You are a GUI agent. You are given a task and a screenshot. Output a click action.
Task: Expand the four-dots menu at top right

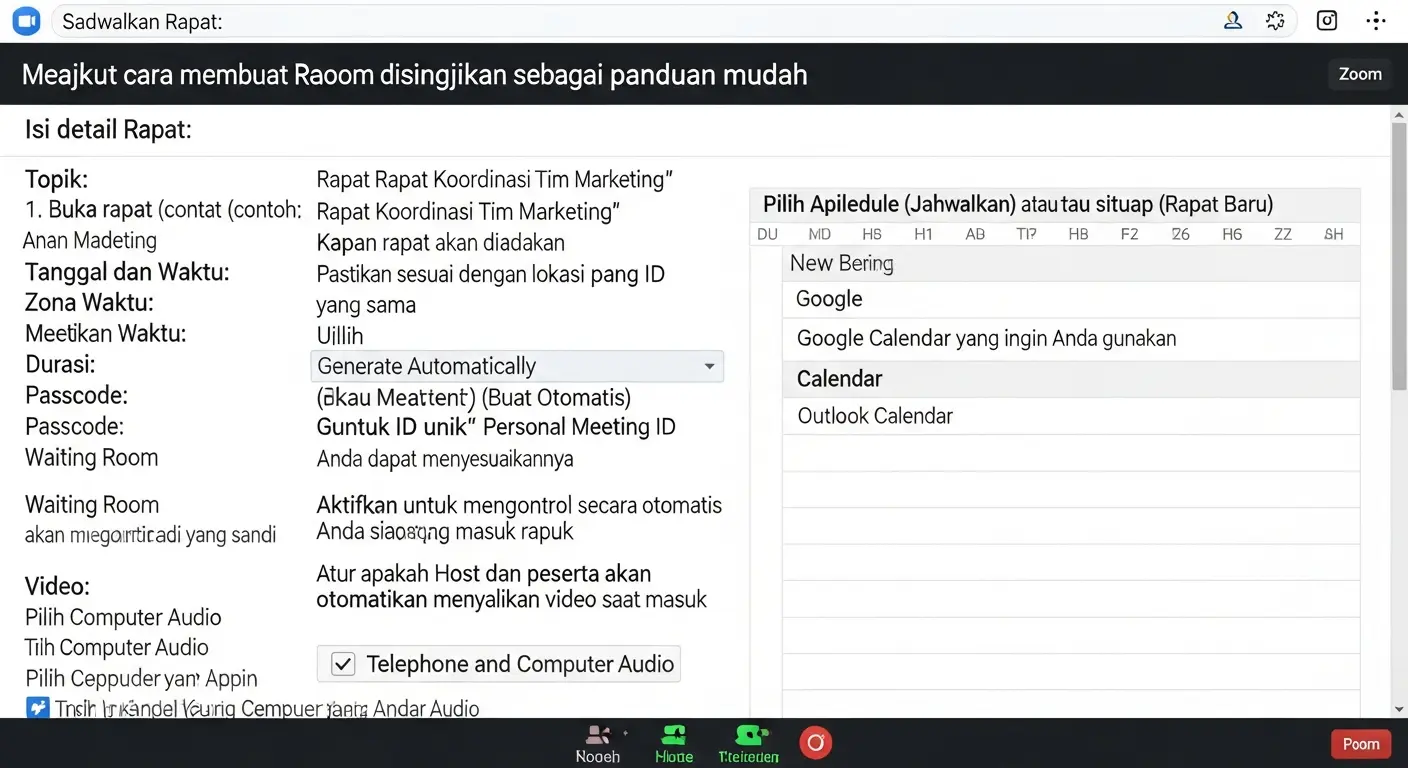click(1376, 20)
